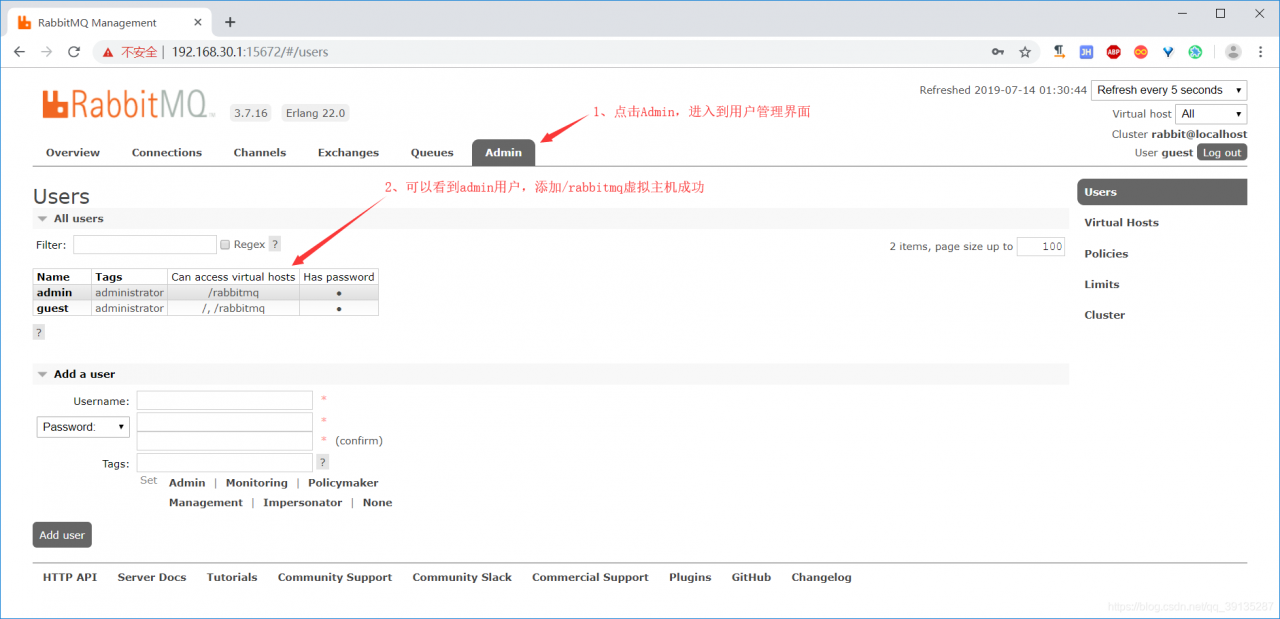Open the ABP ad blocker extension

pyautogui.click(x=1114, y=52)
